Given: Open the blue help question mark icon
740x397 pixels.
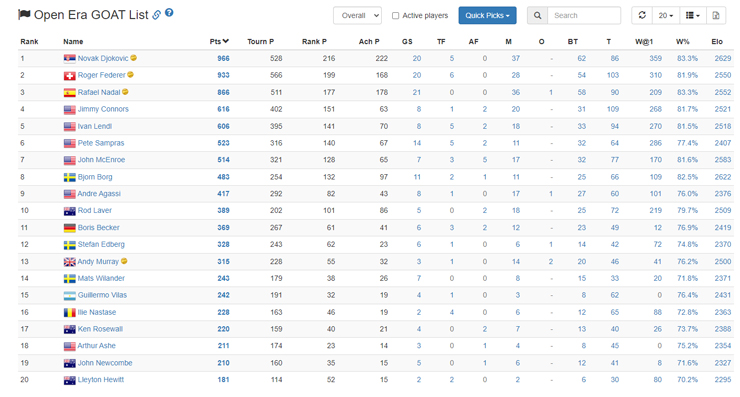Looking at the screenshot, I should [169, 13].
